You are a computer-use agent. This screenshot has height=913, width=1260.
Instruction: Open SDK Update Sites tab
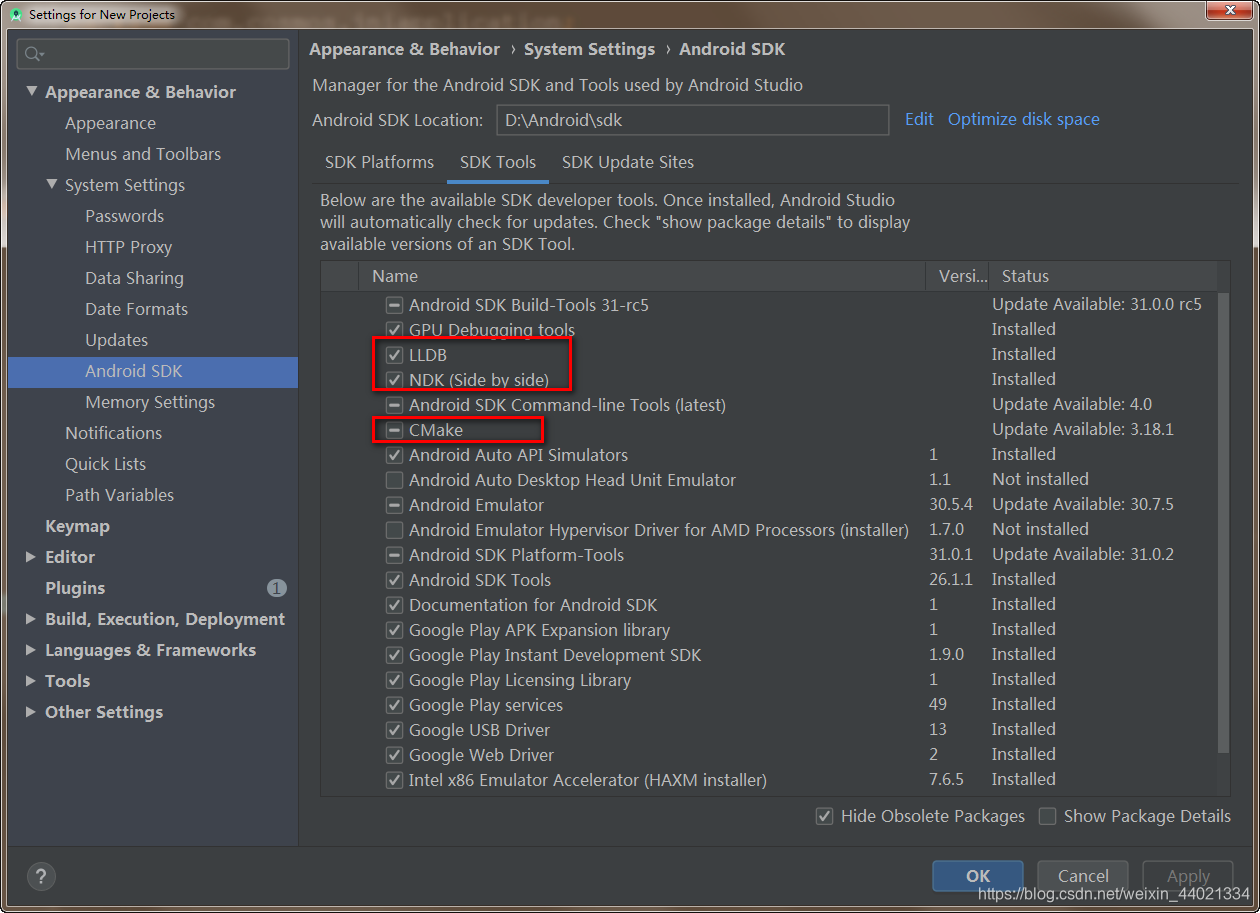pos(628,162)
